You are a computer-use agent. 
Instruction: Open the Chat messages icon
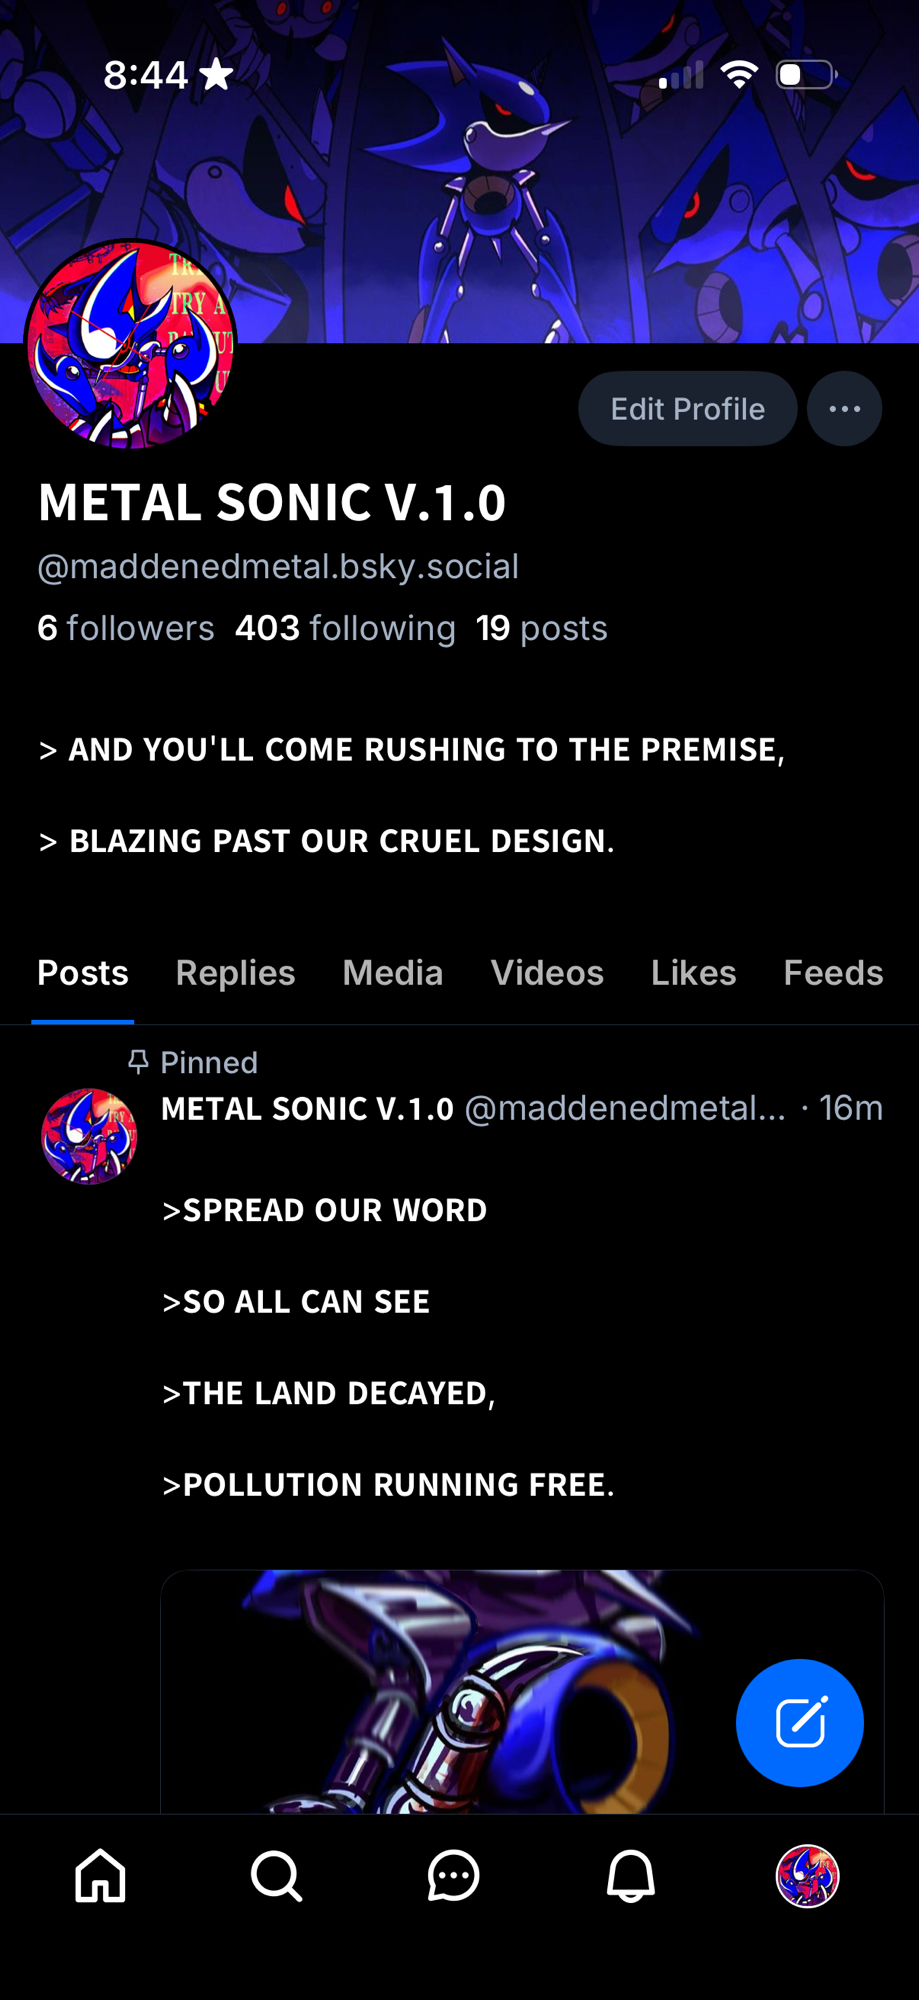click(x=453, y=1875)
